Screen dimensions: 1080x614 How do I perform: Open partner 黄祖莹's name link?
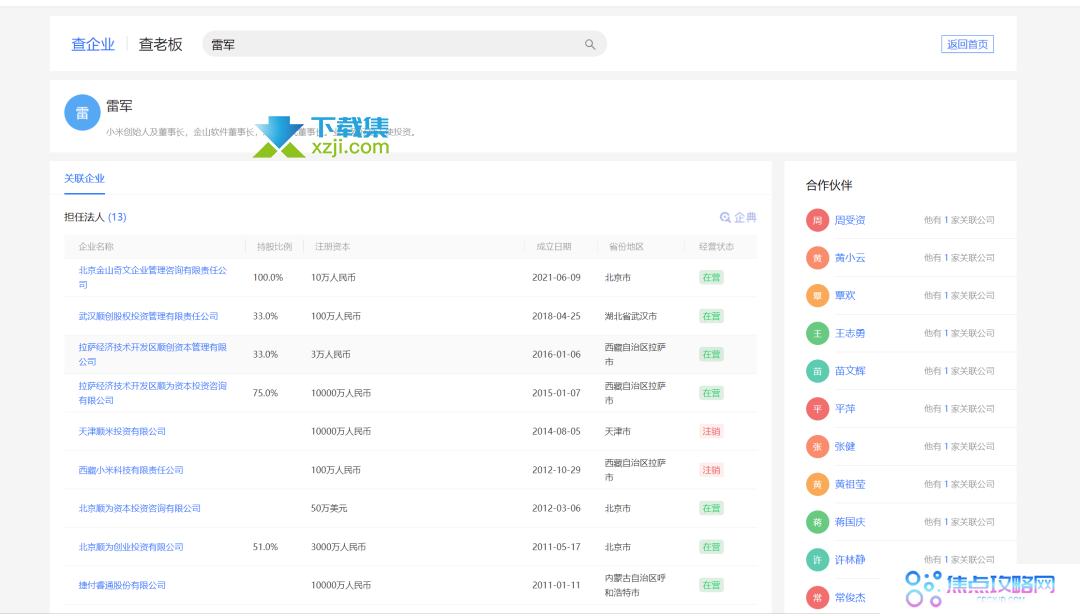pos(850,484)
